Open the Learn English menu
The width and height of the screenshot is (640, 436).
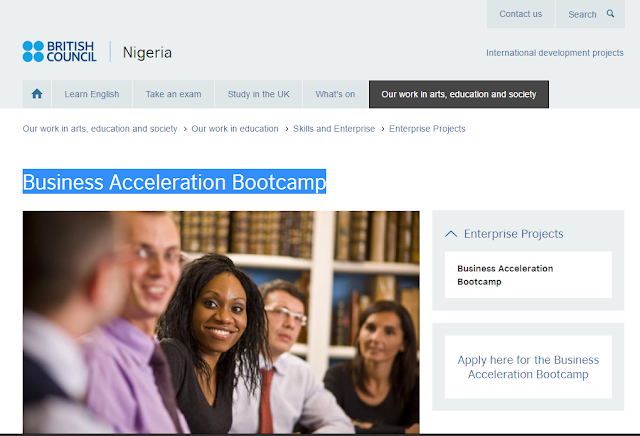92,94
